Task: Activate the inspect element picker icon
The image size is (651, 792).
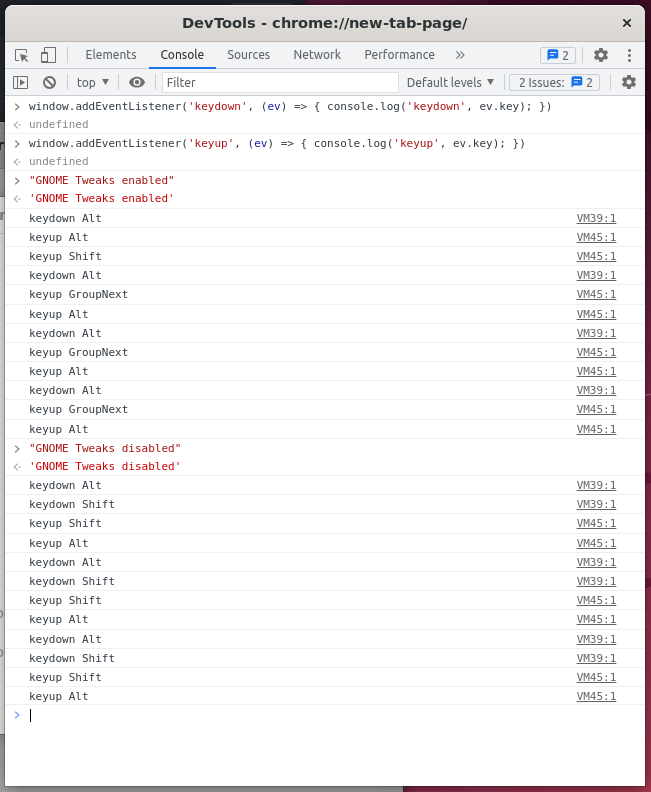Action: click(x=22, y=55)
